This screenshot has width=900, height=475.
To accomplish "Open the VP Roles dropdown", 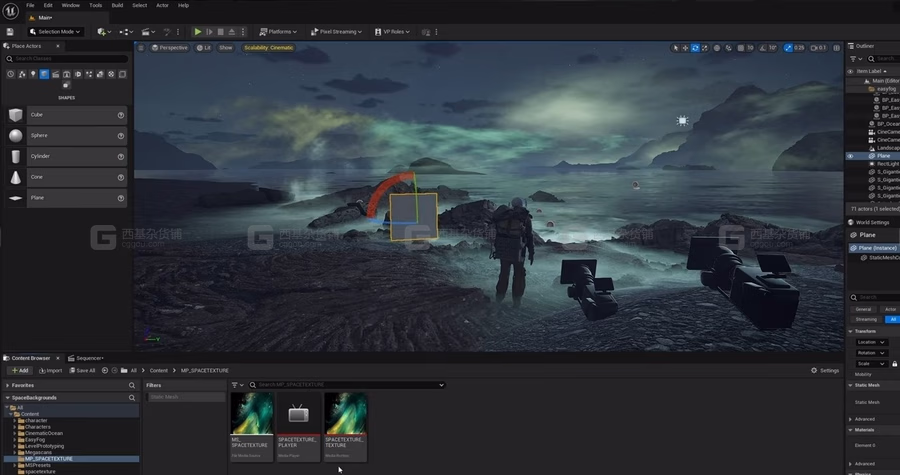I will [393, 32].
